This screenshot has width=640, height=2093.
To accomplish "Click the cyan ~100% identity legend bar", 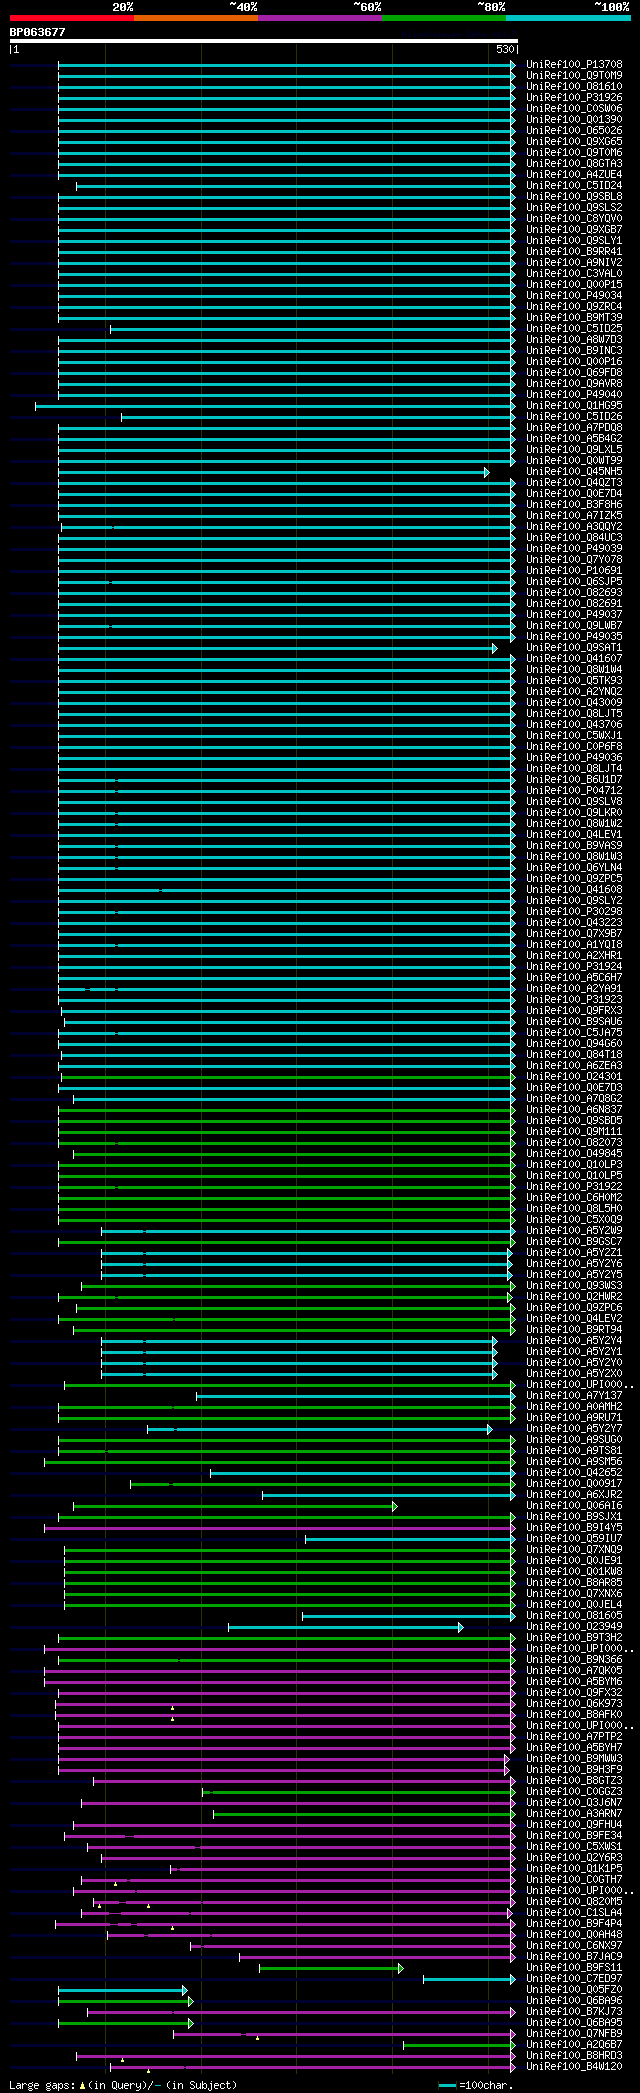I will pyautogui.click(x=567, y=18).
